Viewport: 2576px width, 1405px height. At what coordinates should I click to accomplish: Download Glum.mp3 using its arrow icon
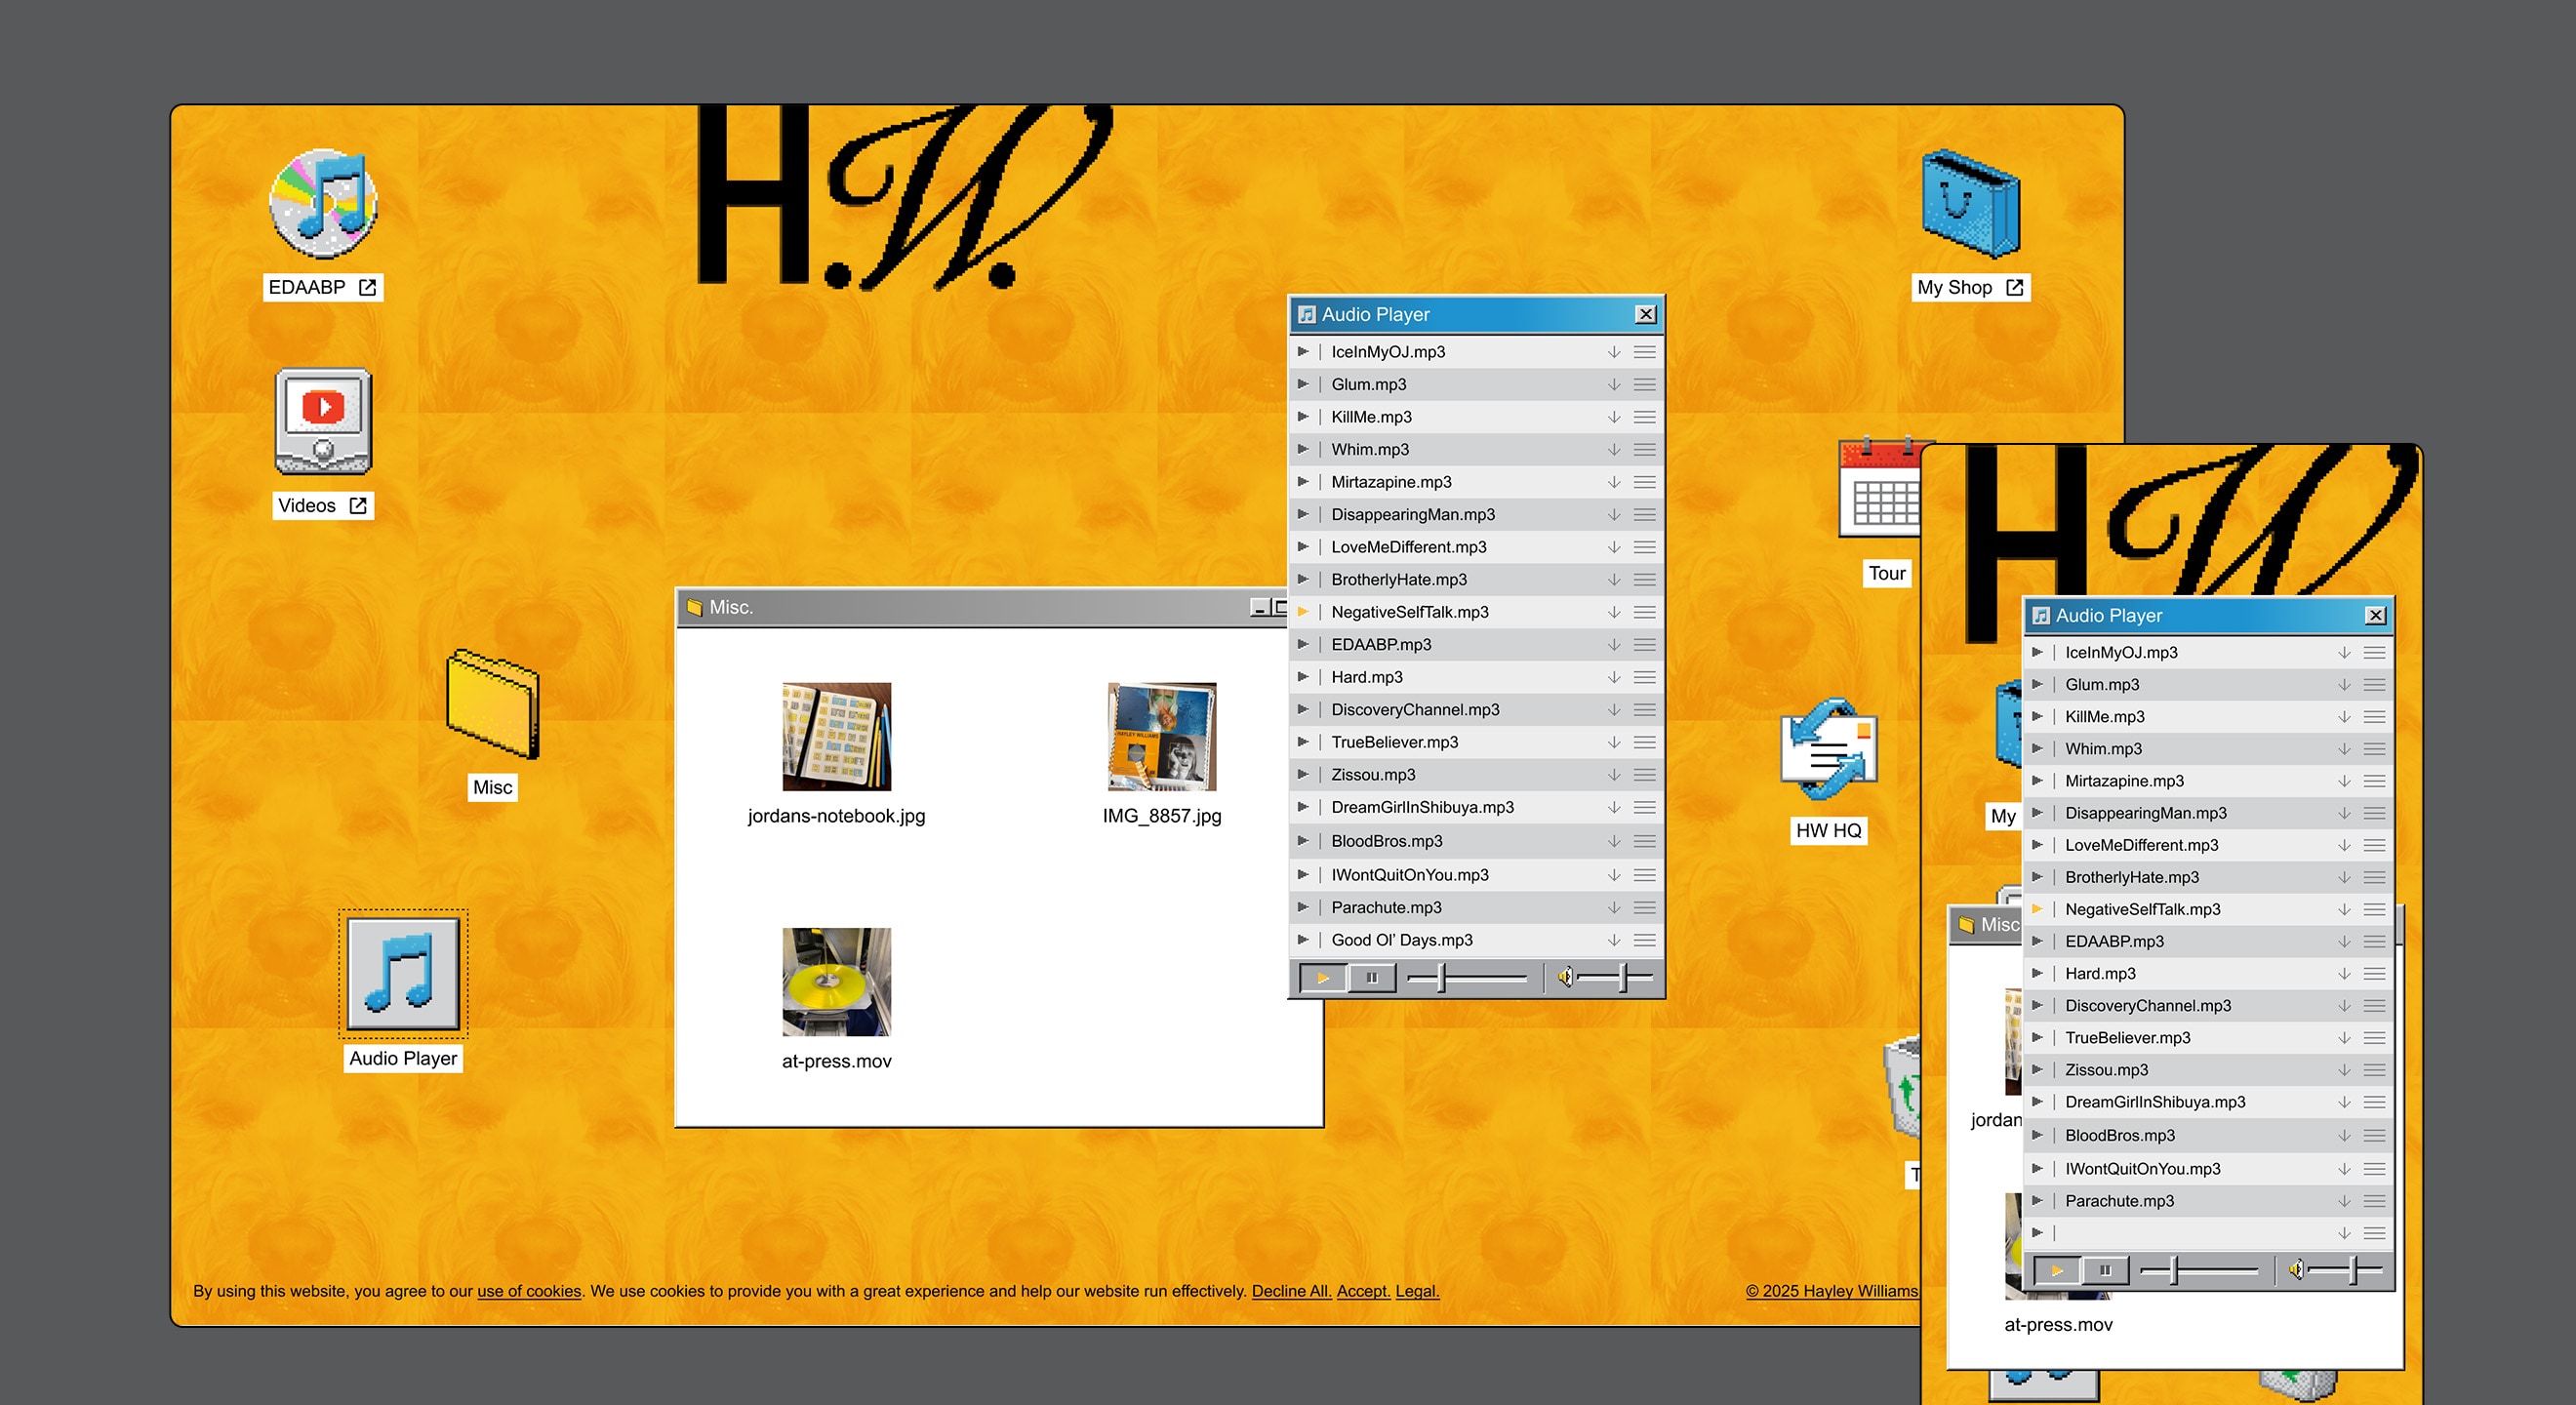[x=1613, y=384]
